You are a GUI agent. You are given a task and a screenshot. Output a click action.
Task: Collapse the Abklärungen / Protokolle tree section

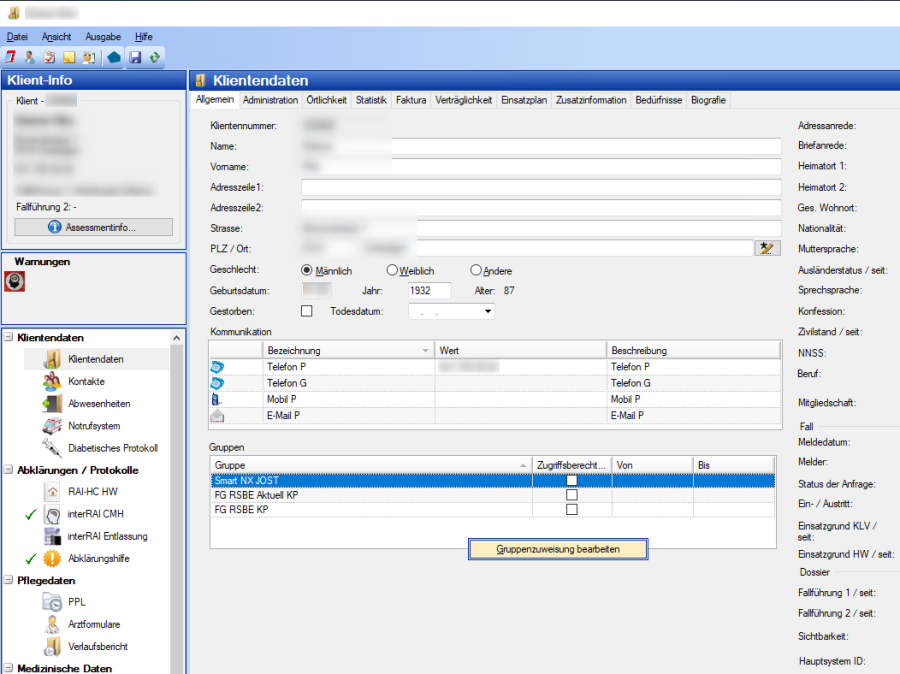[x=9, y=470]
